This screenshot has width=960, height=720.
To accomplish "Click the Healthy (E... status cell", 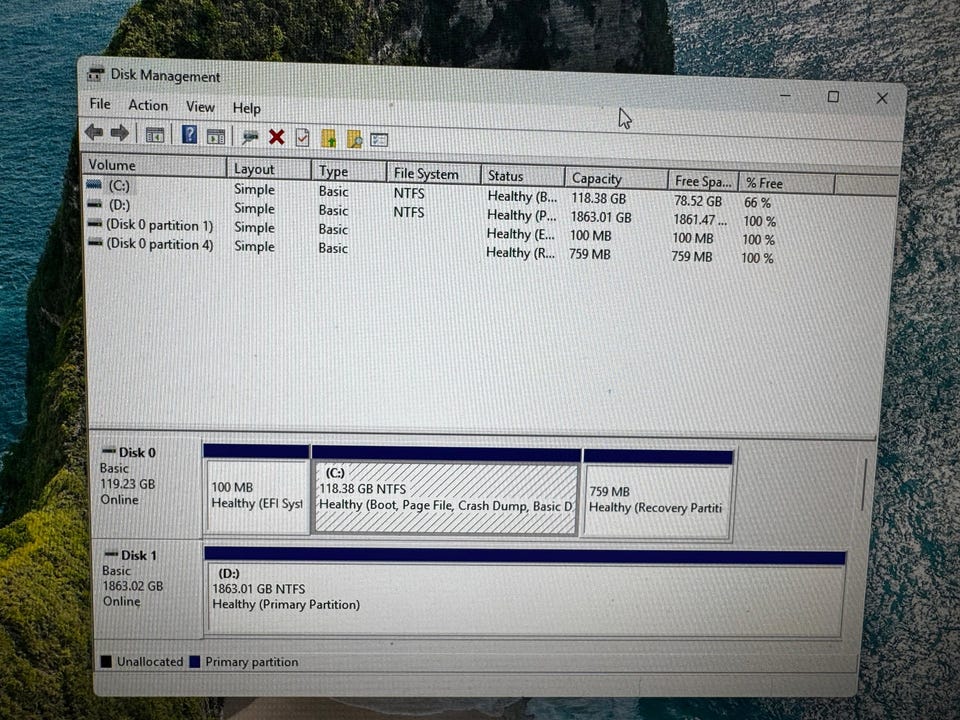I will pyautogui.click(x=520, y=234).
